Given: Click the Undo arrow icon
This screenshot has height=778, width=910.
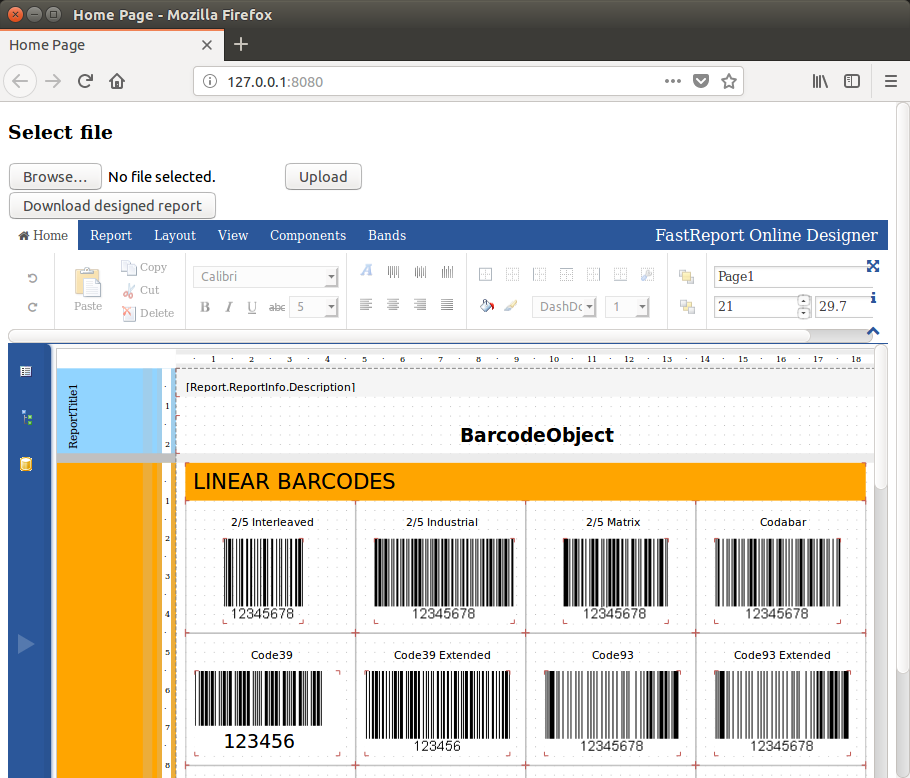Looking at the screenshot, I should pyautogui.click(x=32, y=278).
